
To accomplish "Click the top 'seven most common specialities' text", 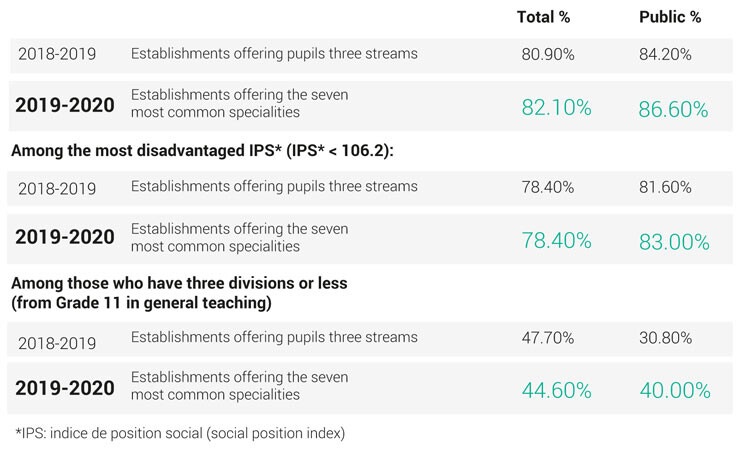I will click(x=240, y=103).
